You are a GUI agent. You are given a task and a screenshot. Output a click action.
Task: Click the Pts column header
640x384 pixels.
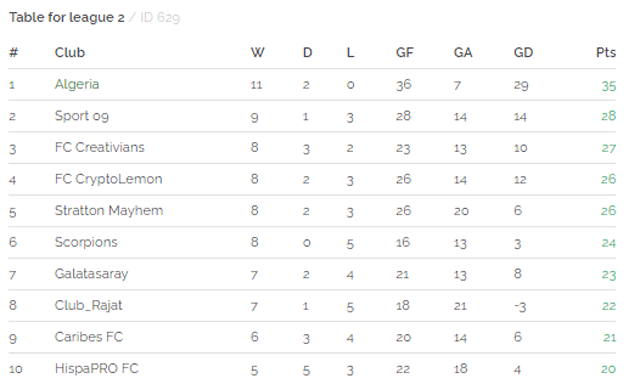[606, 53]
